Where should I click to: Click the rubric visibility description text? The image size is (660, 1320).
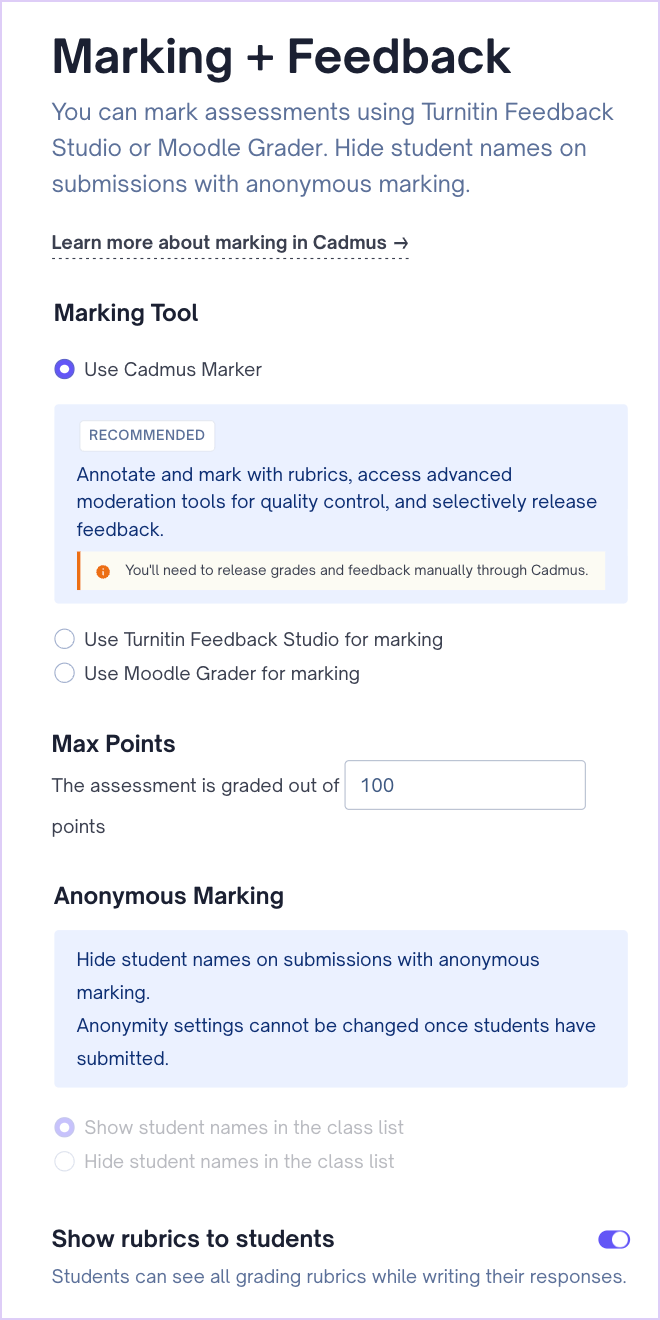point(338,1276)
